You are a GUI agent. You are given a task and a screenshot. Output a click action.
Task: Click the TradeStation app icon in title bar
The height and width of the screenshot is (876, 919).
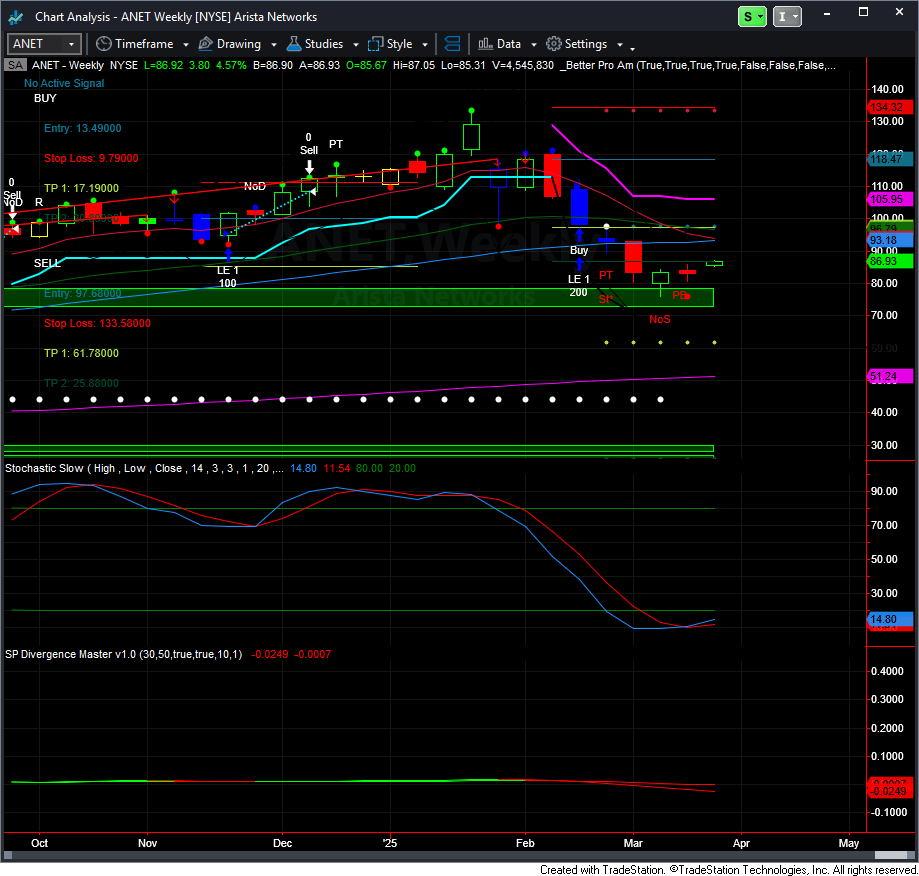[16, 17]
